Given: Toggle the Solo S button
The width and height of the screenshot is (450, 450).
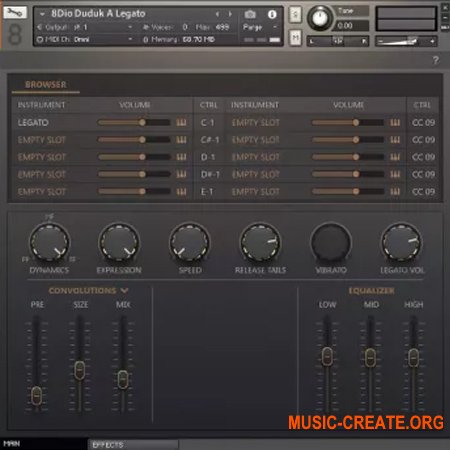Looking at the screenshot, I should 295,14.
